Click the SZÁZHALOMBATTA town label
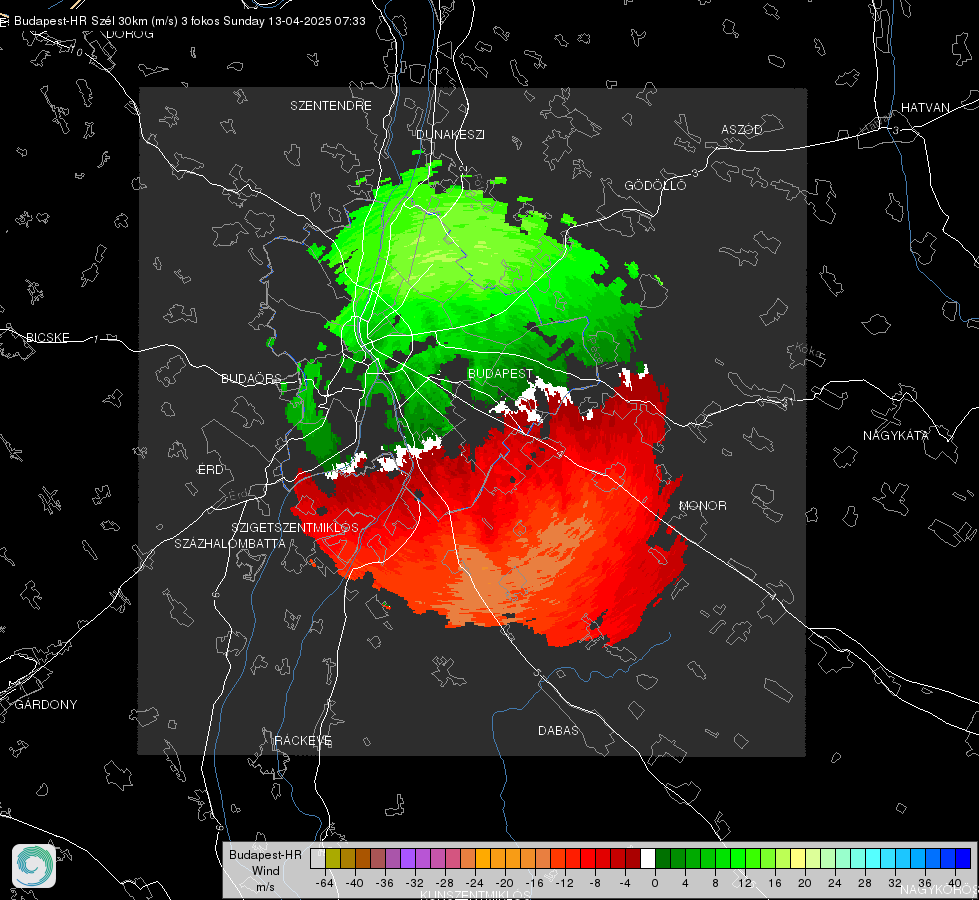 [230, 543]
